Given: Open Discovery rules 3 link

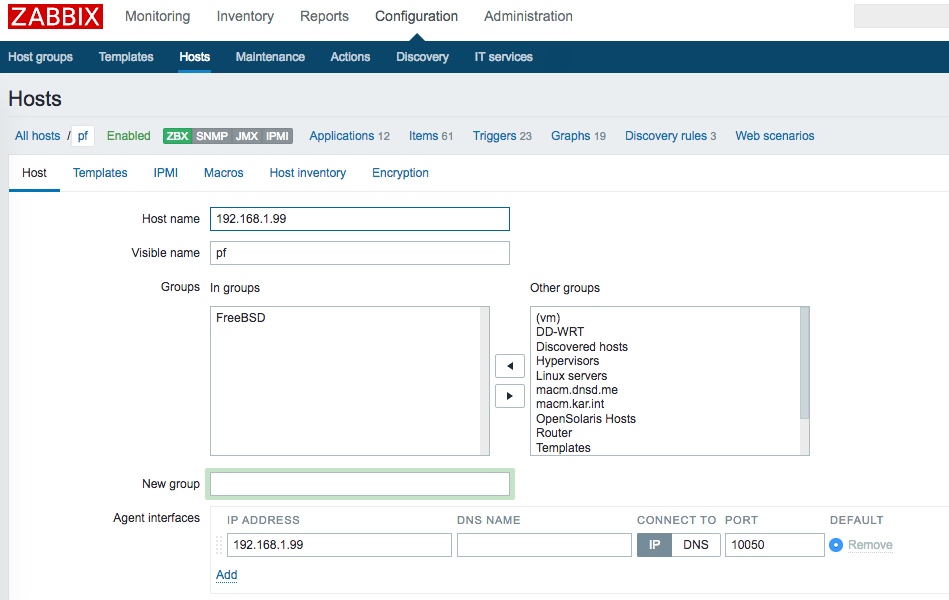Looking at the screenshot, I should point(670,136).
